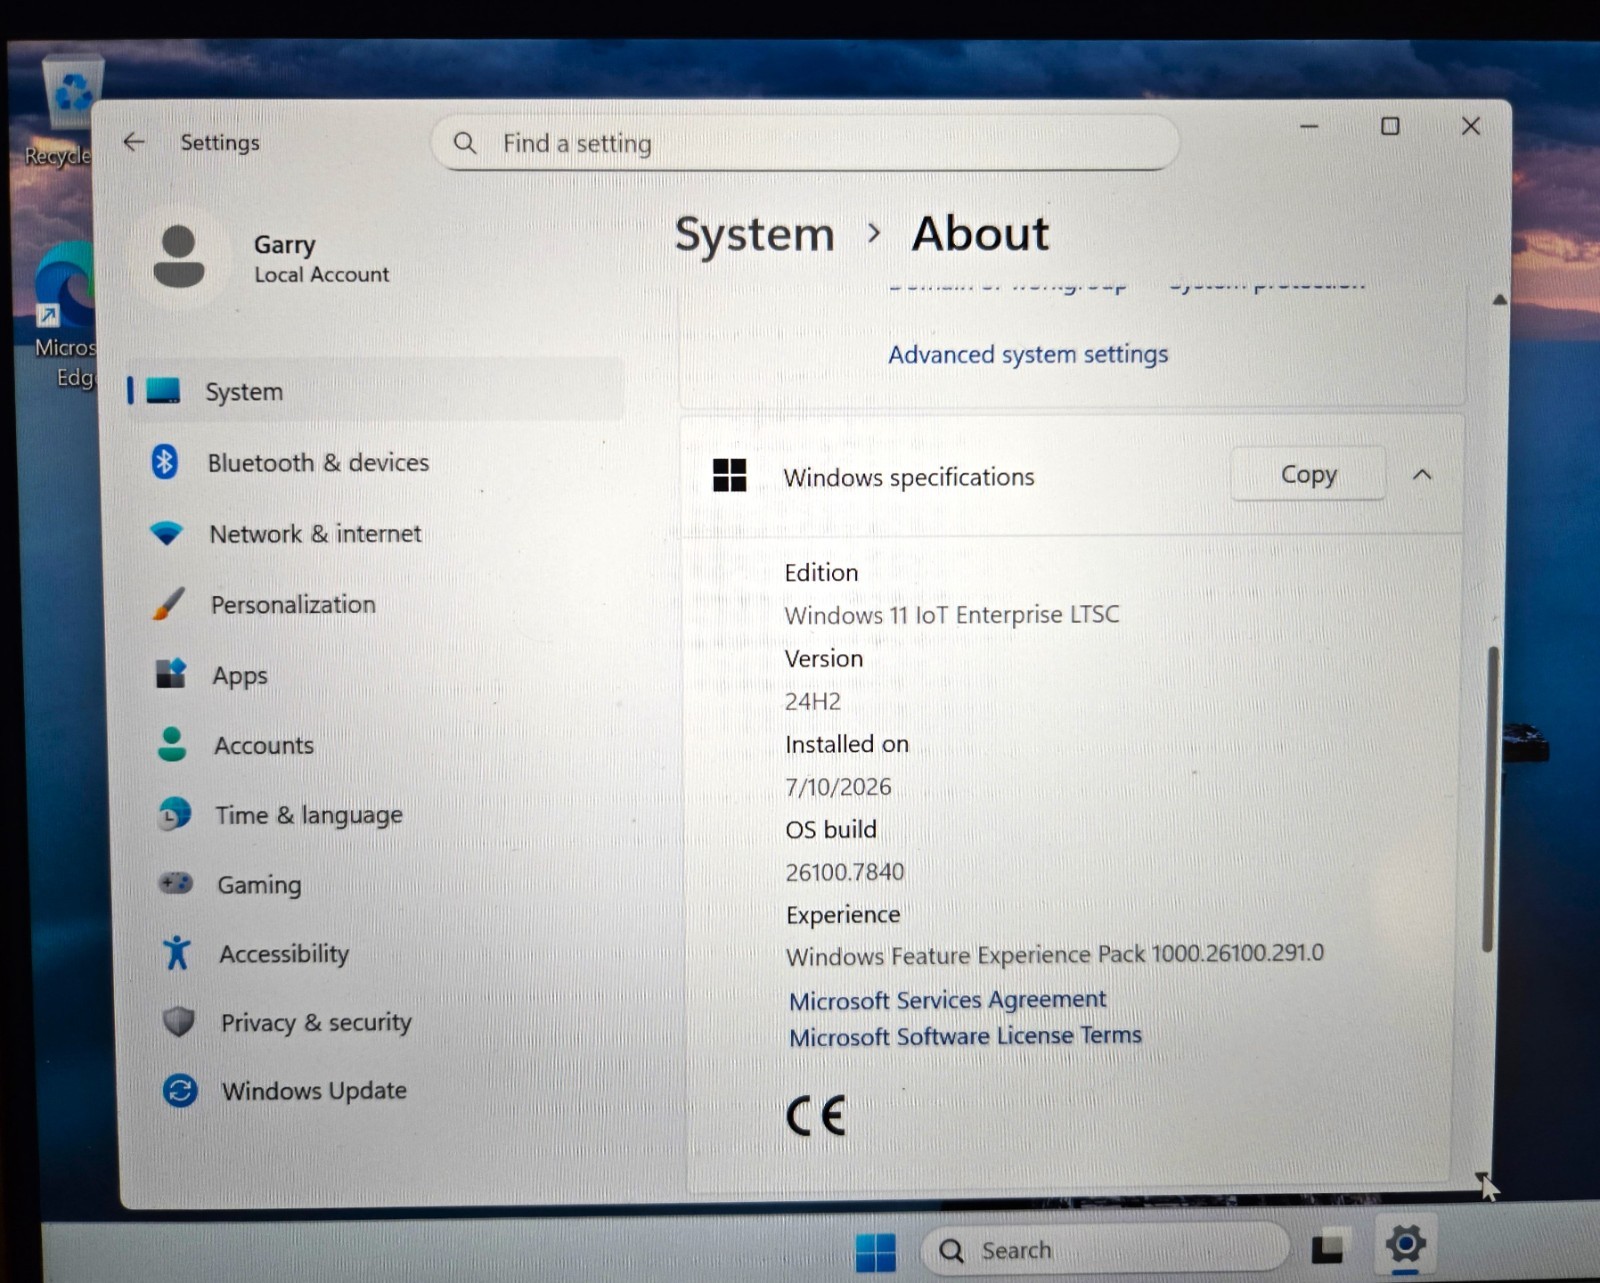Go to Accessibility settings label
Screen dimensions: 1600x1283
(x=284, y=954)
